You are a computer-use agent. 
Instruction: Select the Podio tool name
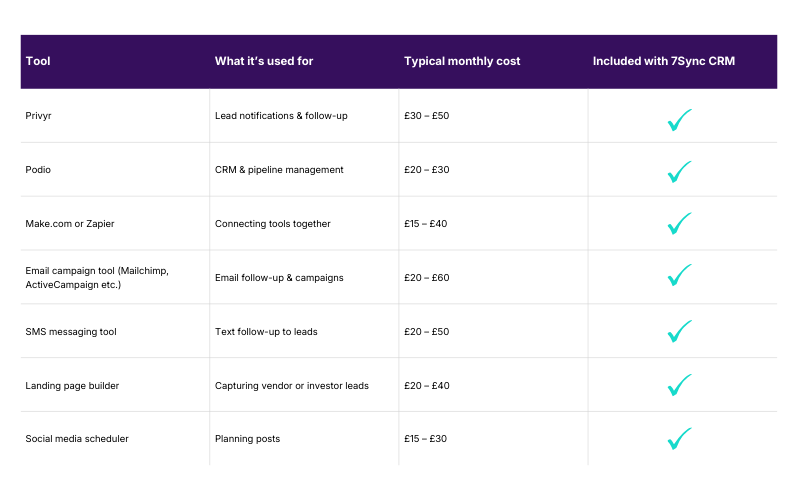coord(38,170)
